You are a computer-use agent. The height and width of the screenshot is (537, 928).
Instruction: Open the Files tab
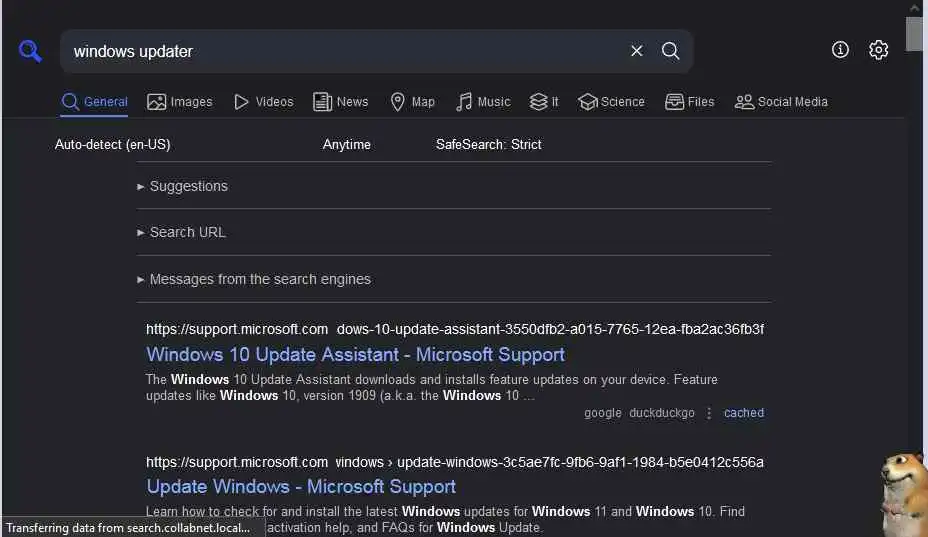689,102
